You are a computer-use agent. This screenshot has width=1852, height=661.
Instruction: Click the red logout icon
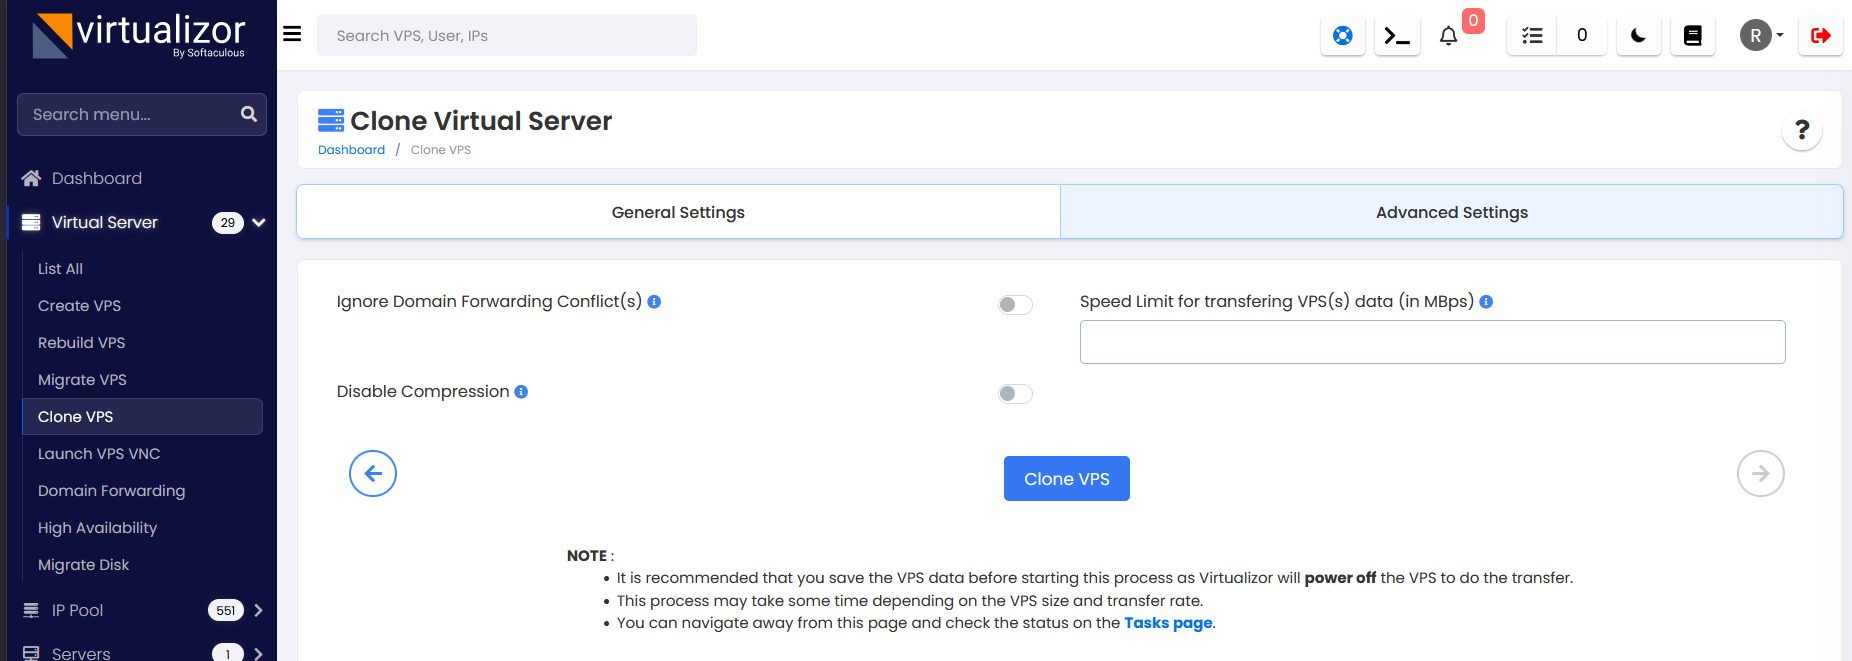[x=1820, y=36]
